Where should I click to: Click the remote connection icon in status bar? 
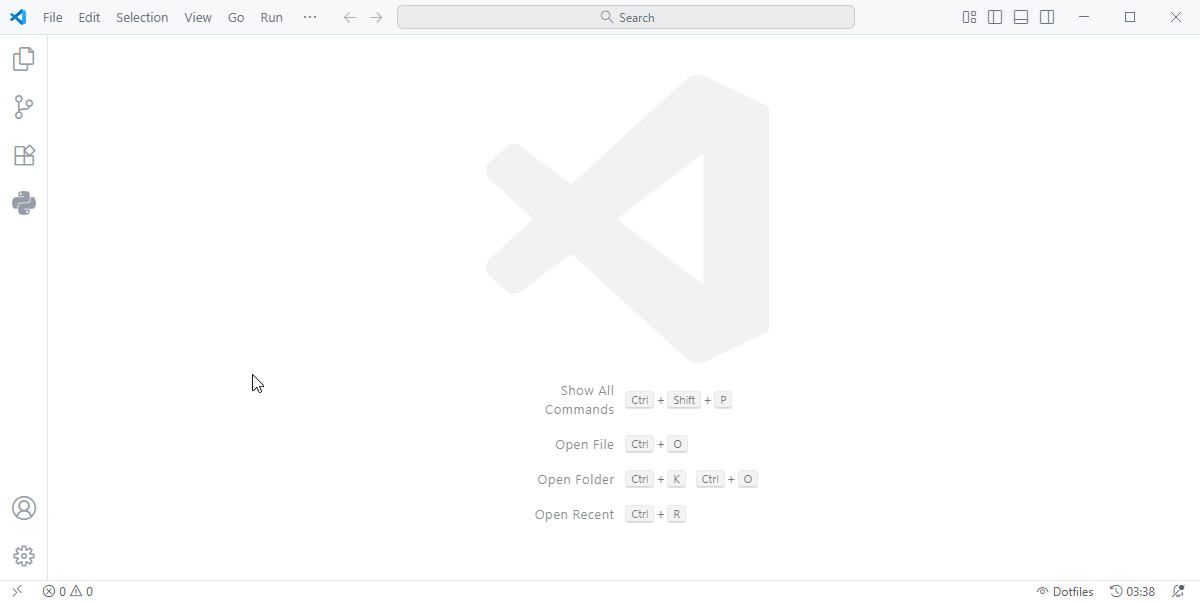coord(14,591)
